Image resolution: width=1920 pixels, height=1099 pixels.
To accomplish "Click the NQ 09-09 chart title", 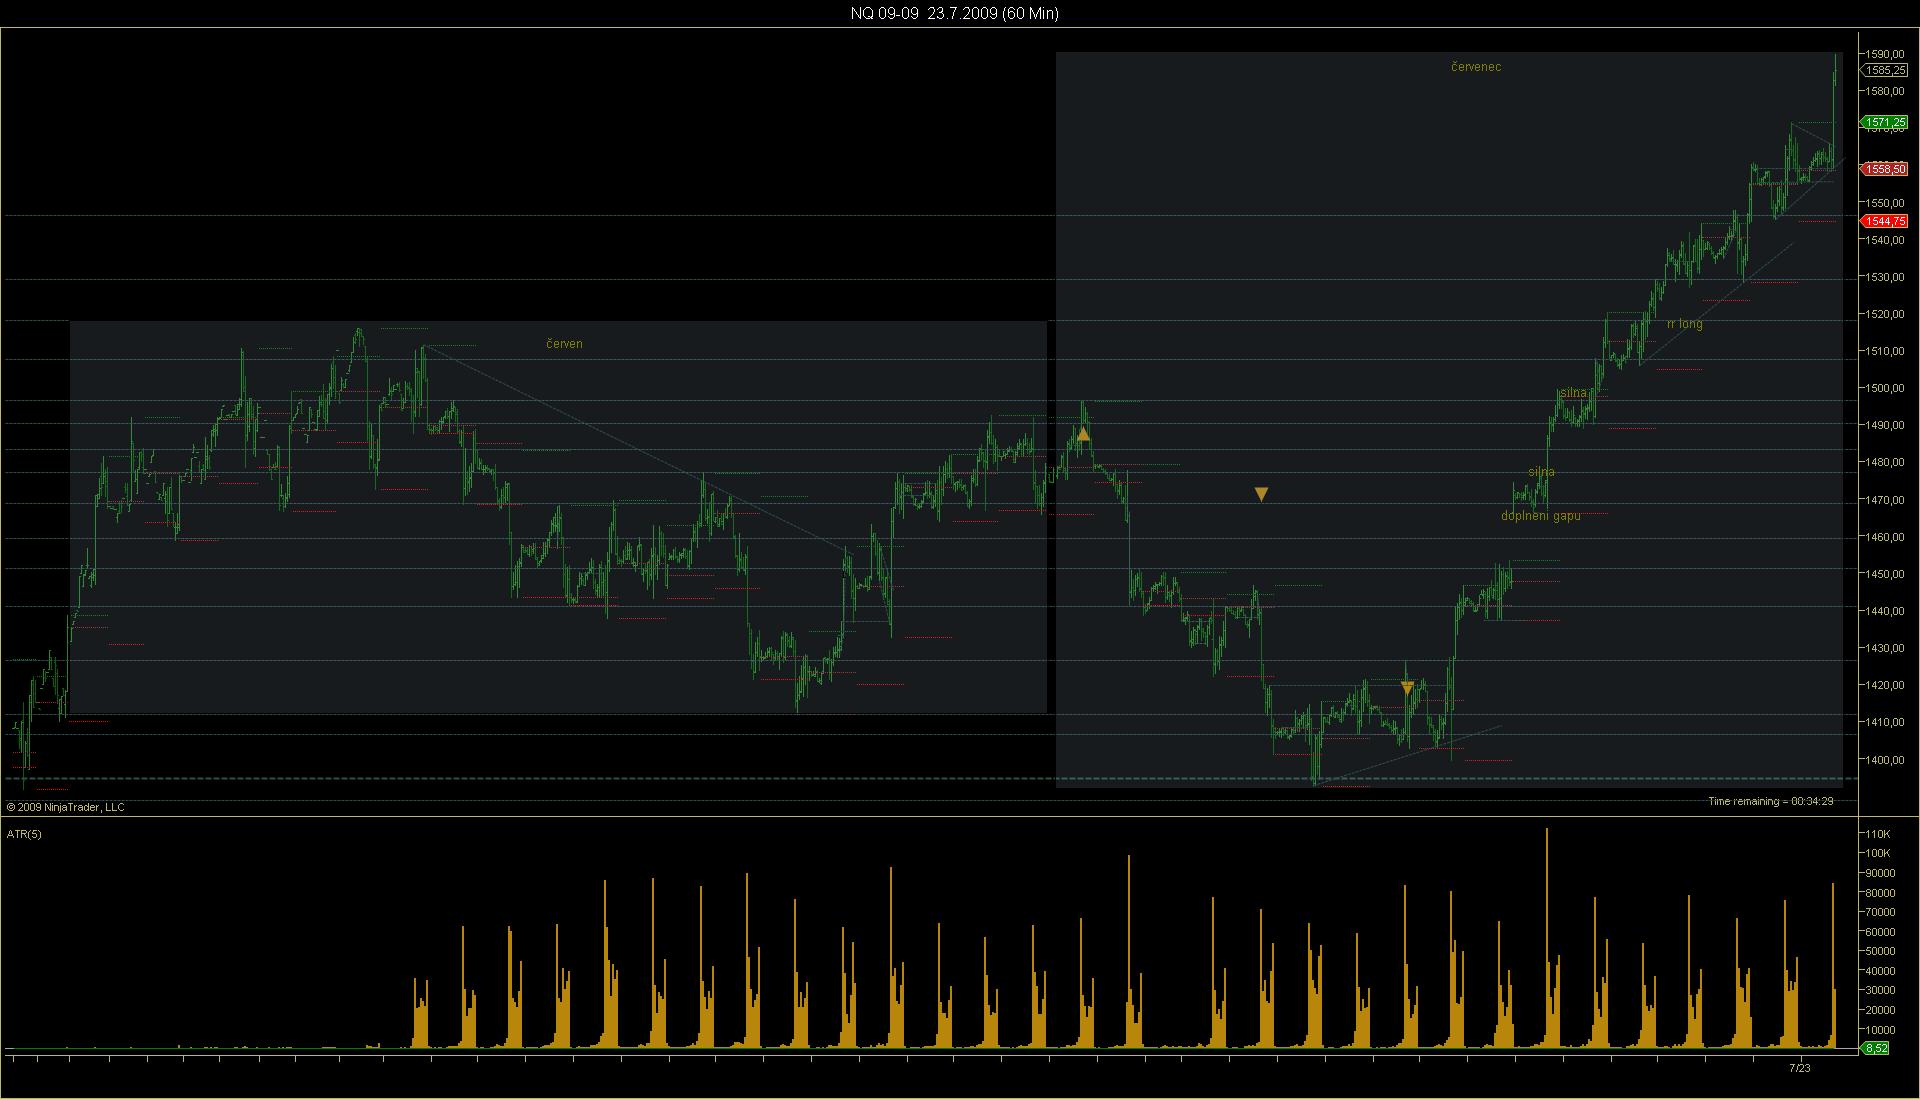I will click(x=954, y=13).
